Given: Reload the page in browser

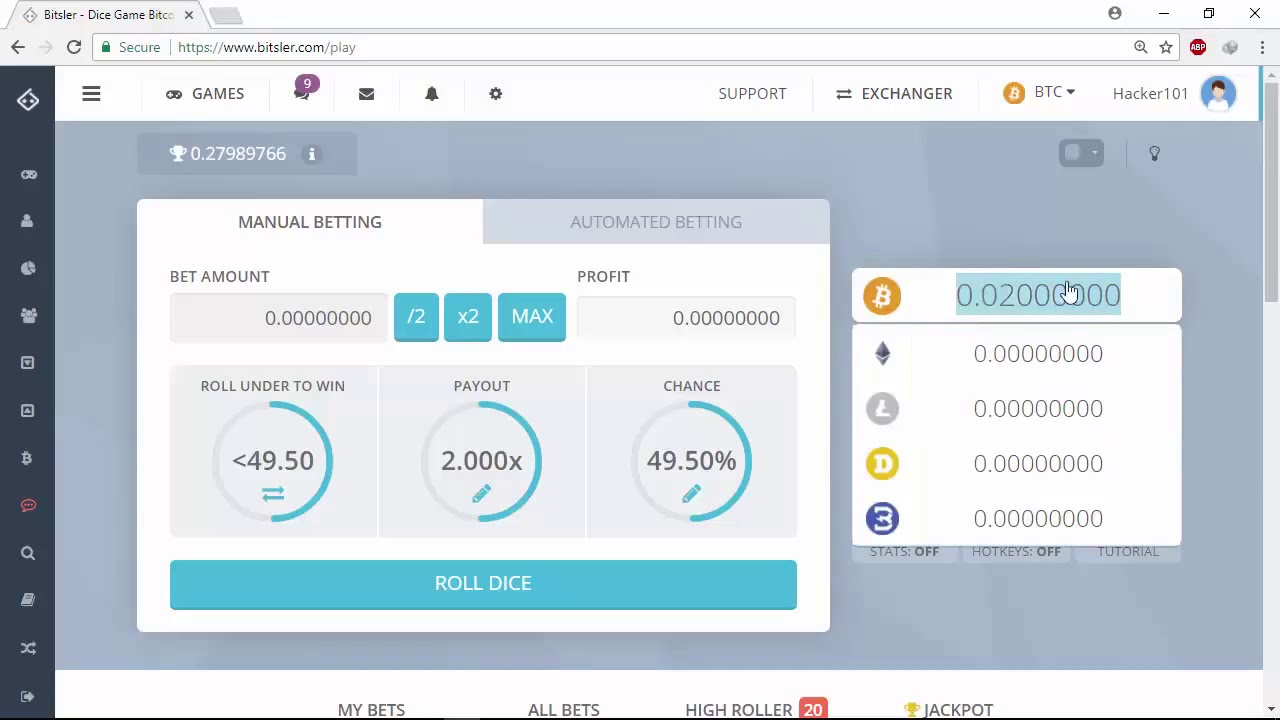Looking at the screenshot, I should (74, 47).
